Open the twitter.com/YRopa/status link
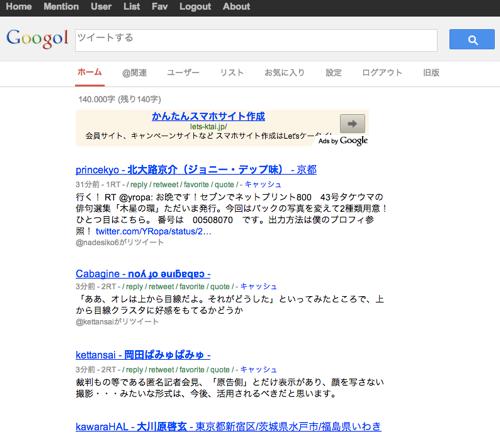 pos(153,231)
